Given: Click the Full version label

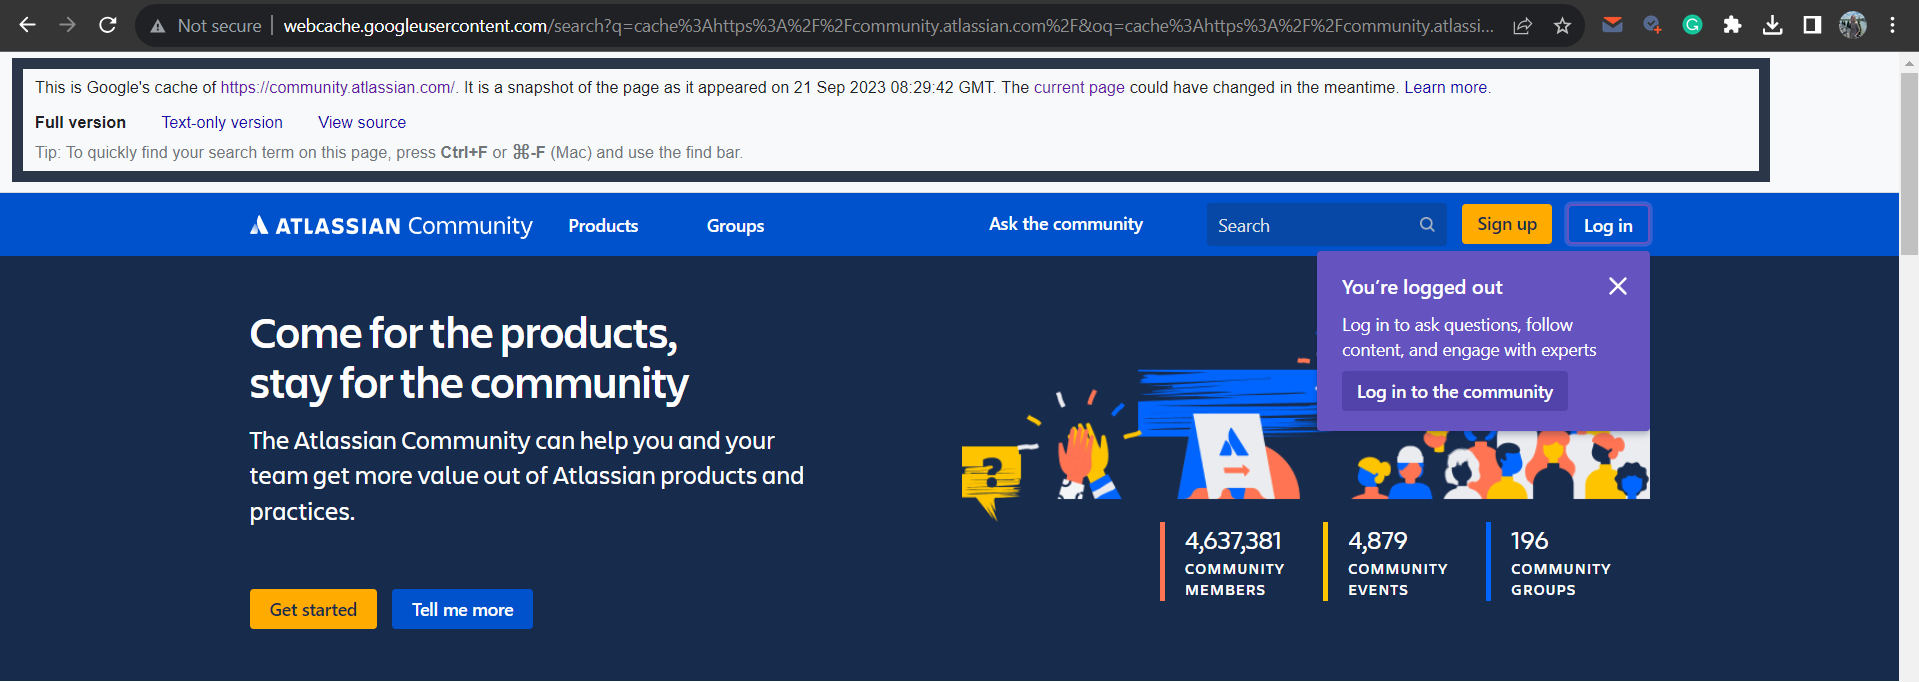Looking at the screenshot, I should (x=80, y=122).
